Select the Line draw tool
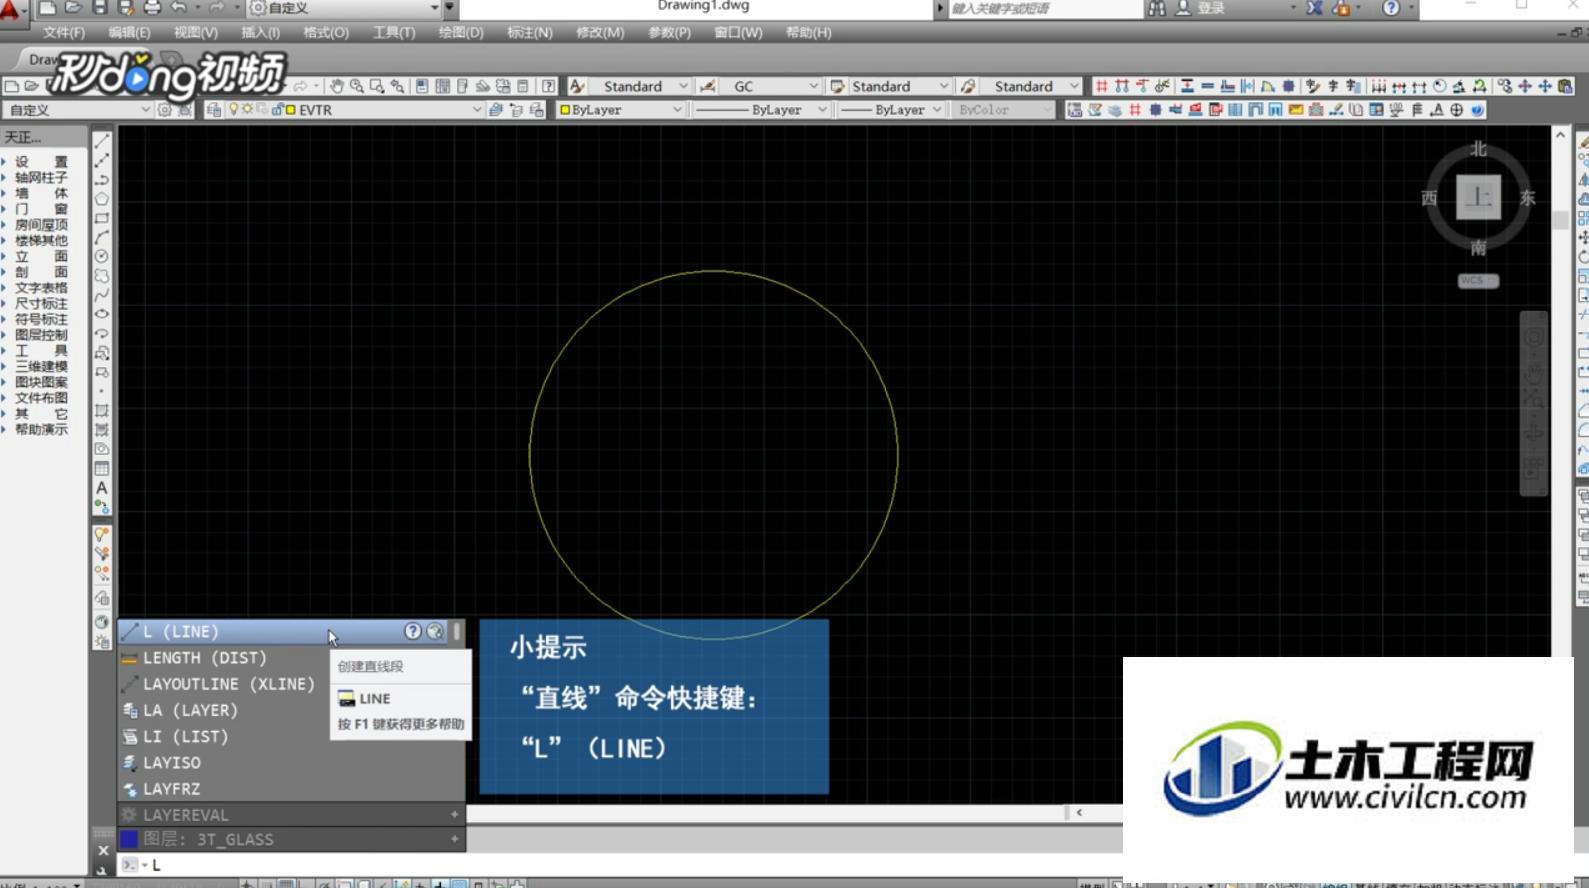 click(102, 141)
